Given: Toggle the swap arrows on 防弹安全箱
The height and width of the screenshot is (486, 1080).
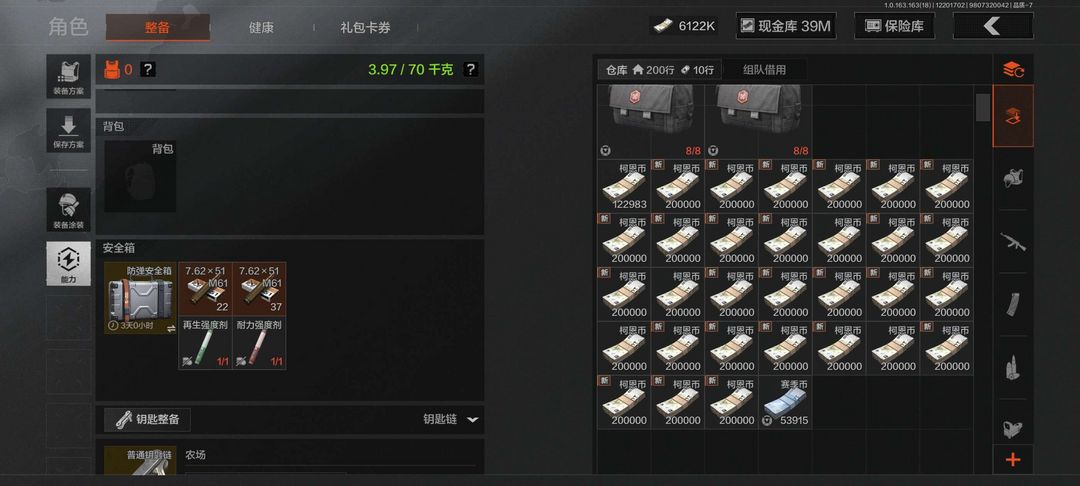Looking at the screenshot, I should (x=171, y=330).
